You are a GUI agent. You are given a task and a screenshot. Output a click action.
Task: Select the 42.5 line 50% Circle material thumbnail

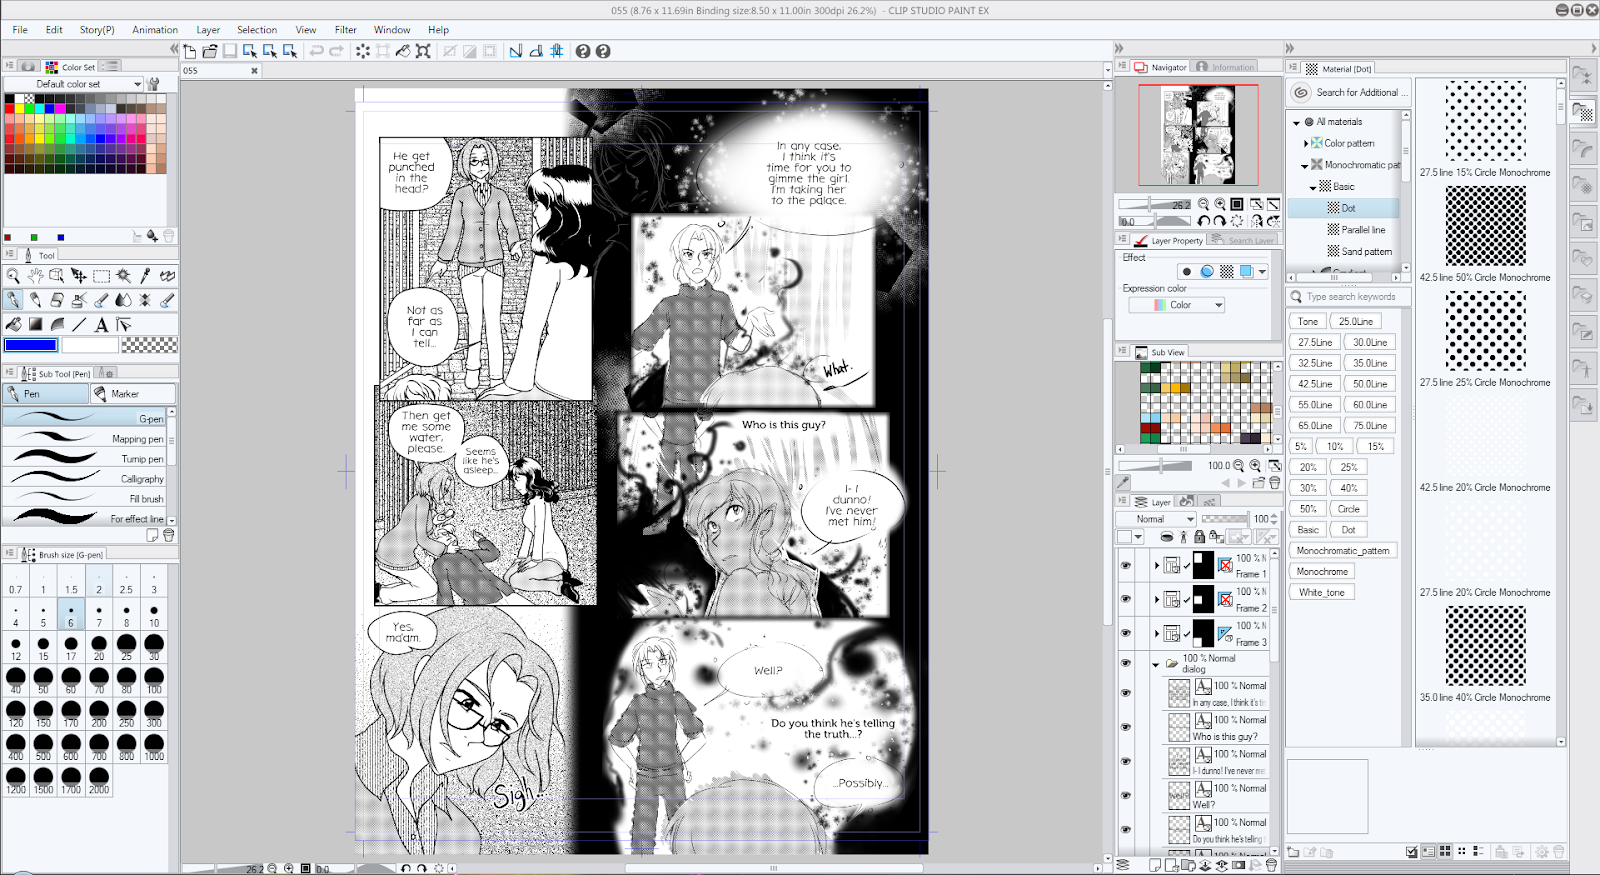(x=1486, y=226)
